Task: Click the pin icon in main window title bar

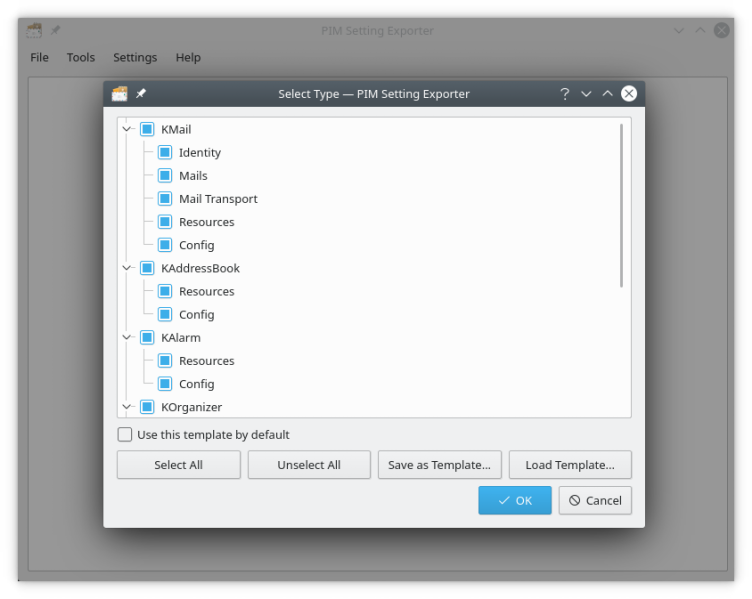Action: pos(55,31)
